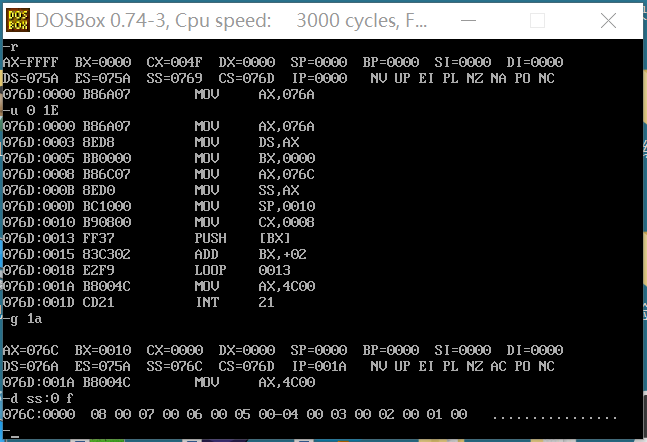Click the '-g 1a' command line
Image resolution: width=647 pixels, height=442 pixels.
point(22,319)
